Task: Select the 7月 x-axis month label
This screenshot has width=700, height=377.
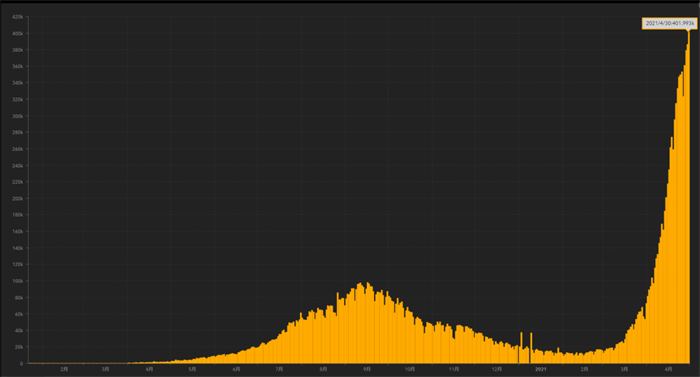Action: (x=279, y=369)
